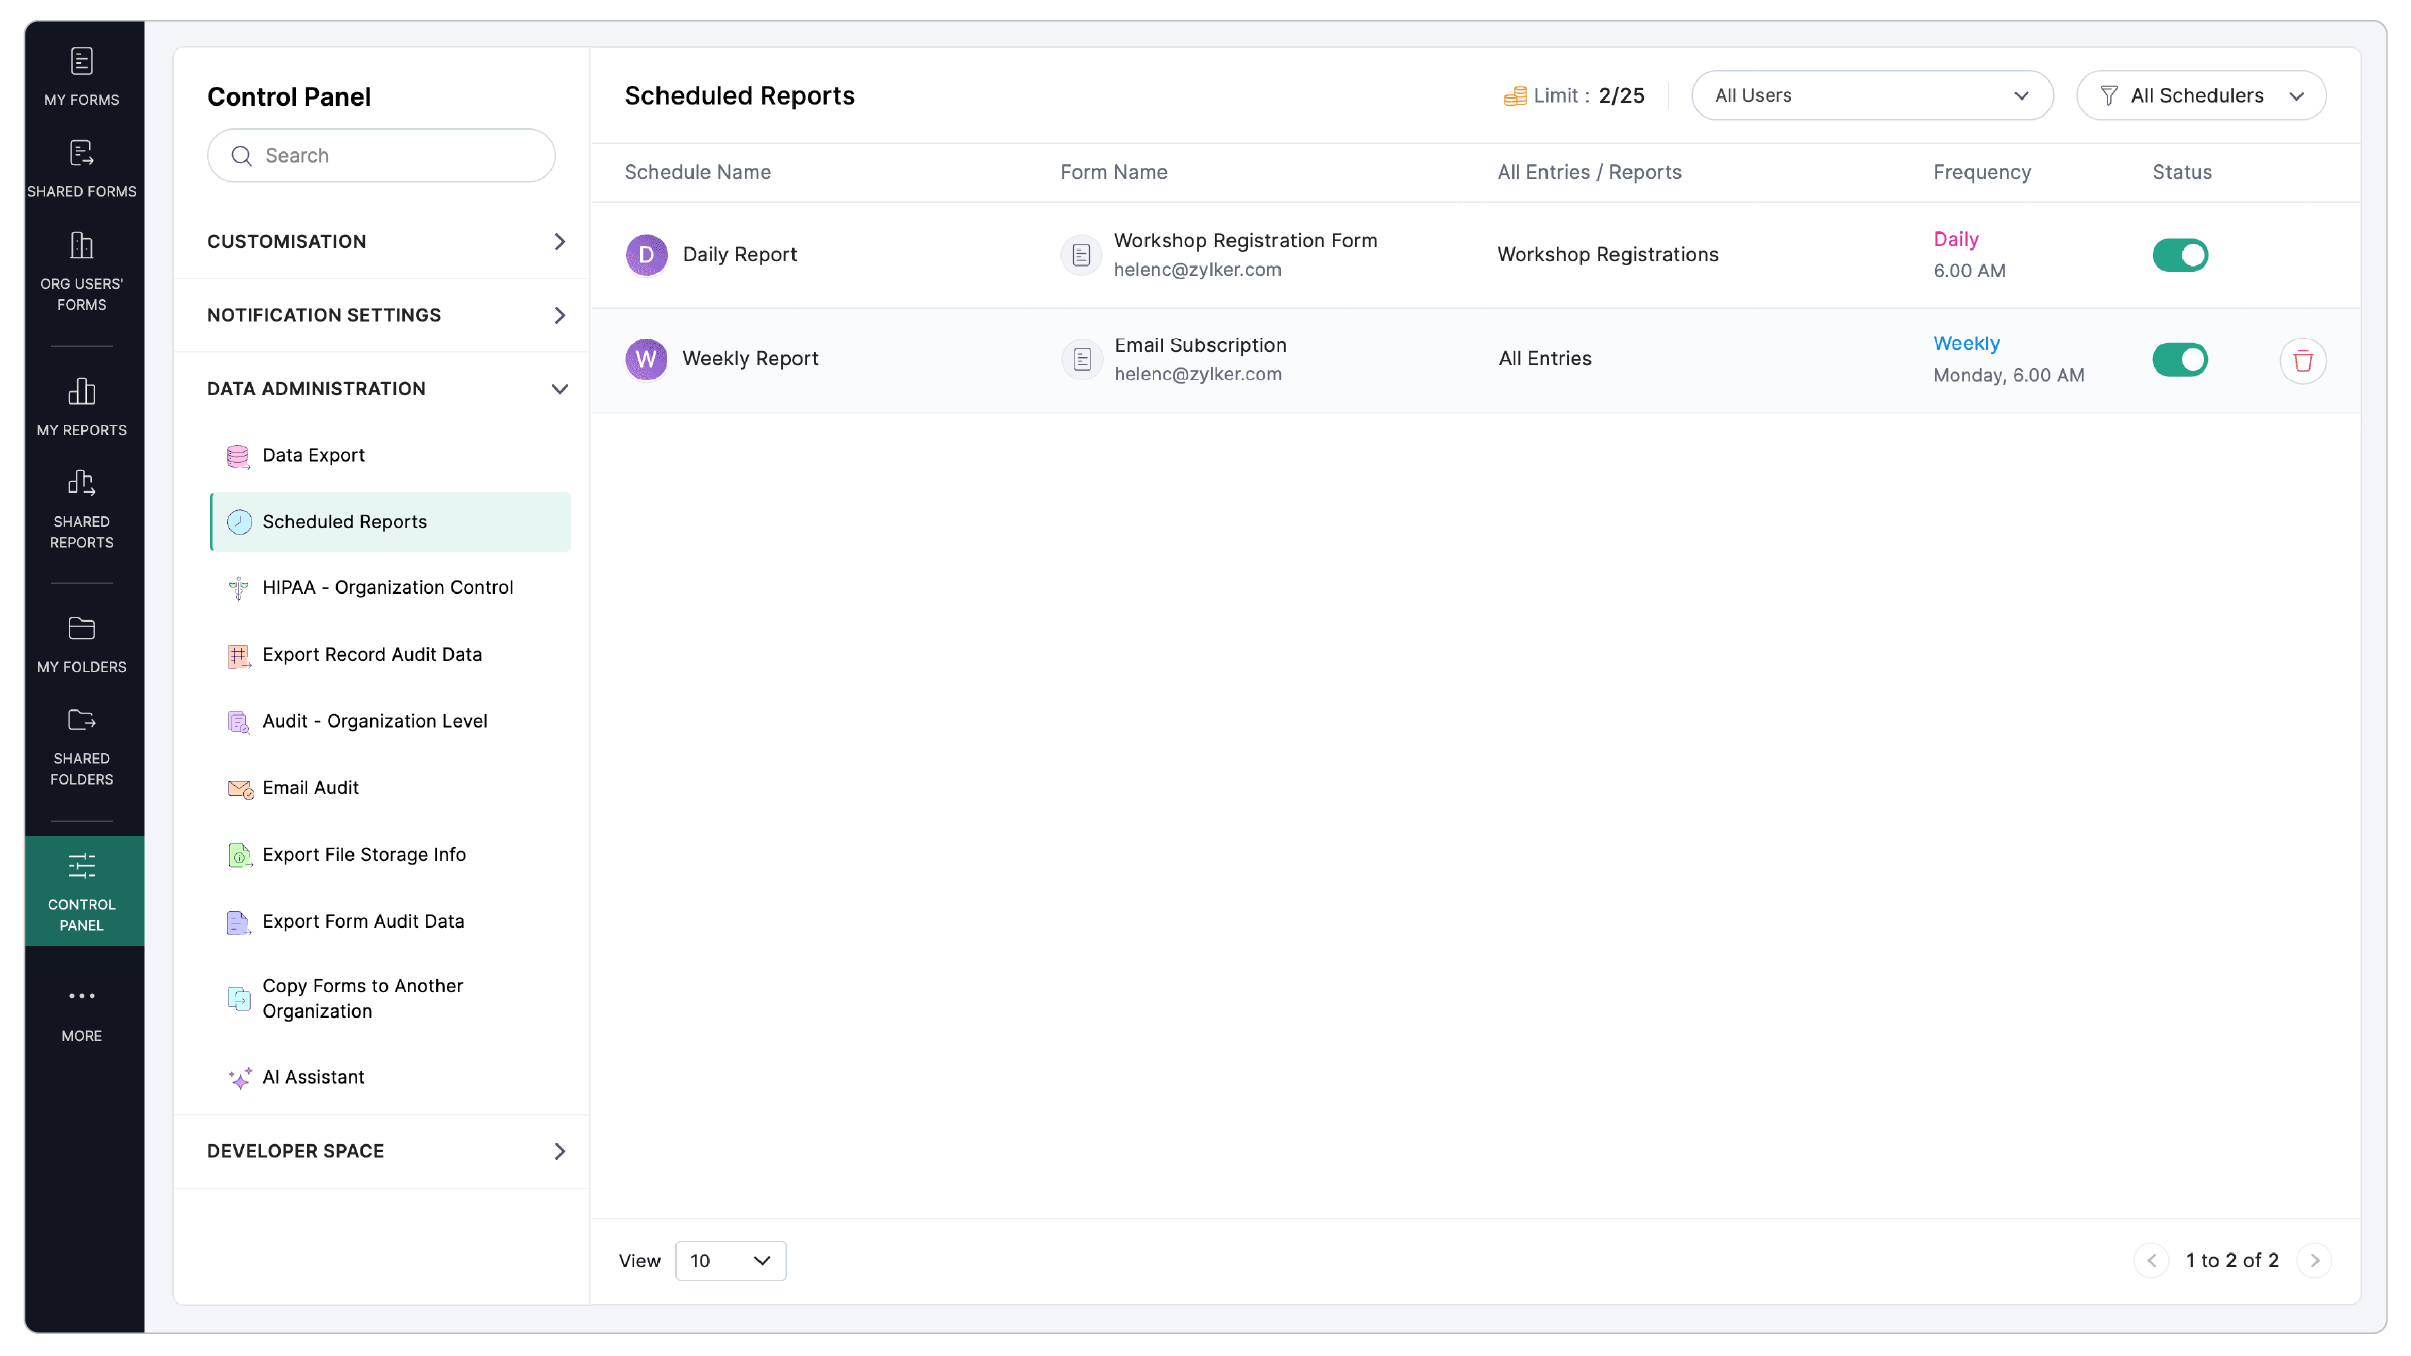Turn off the Weekly Report schedule

point(2180,360)
